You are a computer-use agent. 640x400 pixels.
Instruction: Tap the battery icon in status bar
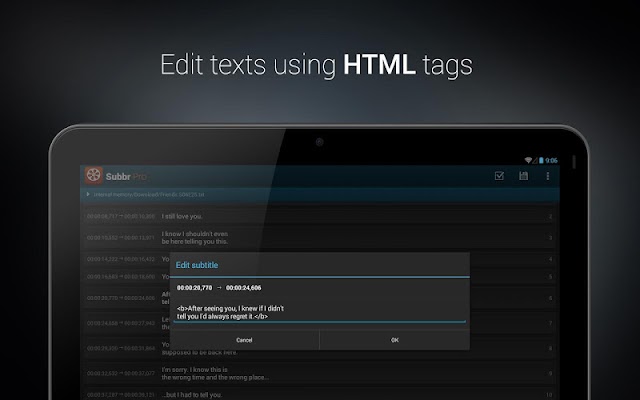pyautogui.click(x=541, y=160)
